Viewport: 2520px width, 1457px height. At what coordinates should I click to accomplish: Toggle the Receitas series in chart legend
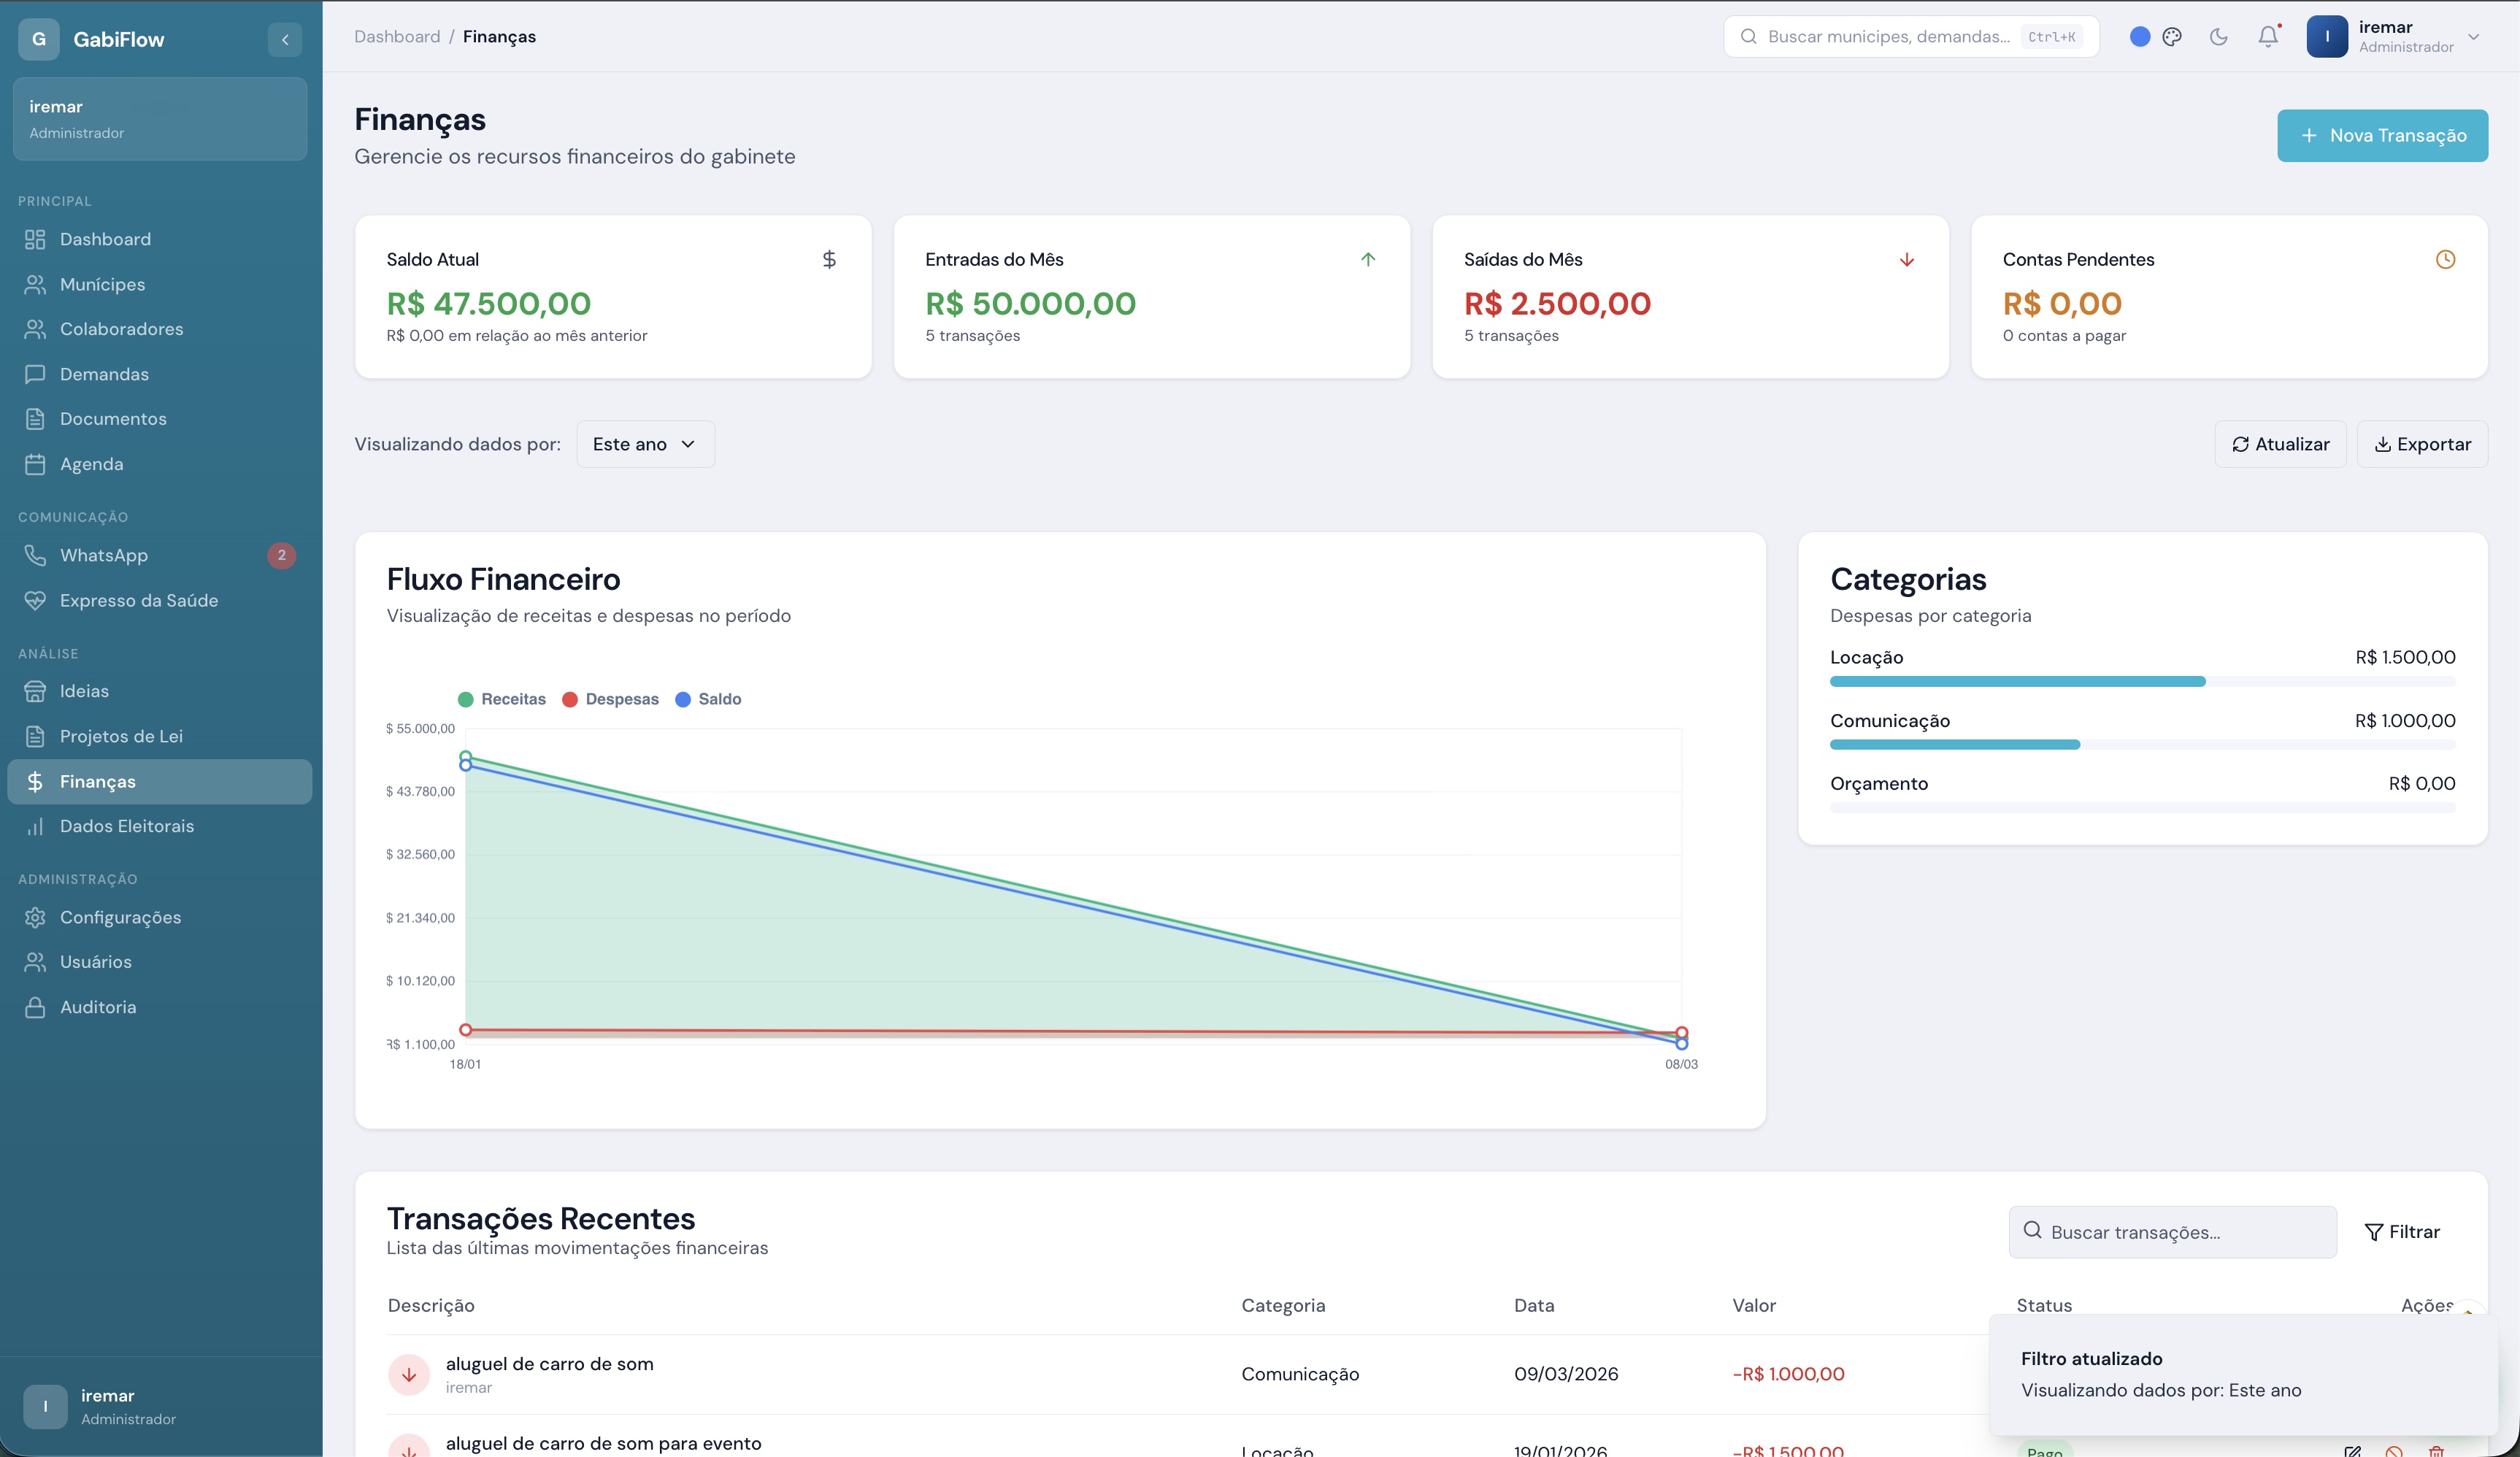point(502,699)
